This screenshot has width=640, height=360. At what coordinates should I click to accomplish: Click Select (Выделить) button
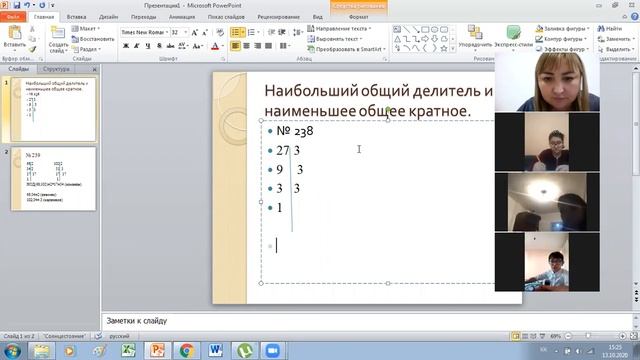615,49
